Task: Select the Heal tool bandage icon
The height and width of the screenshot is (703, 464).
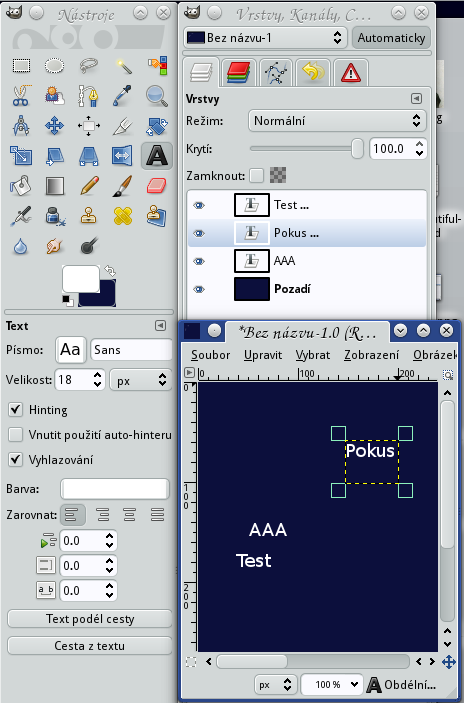Action: (x=123, y=216)
